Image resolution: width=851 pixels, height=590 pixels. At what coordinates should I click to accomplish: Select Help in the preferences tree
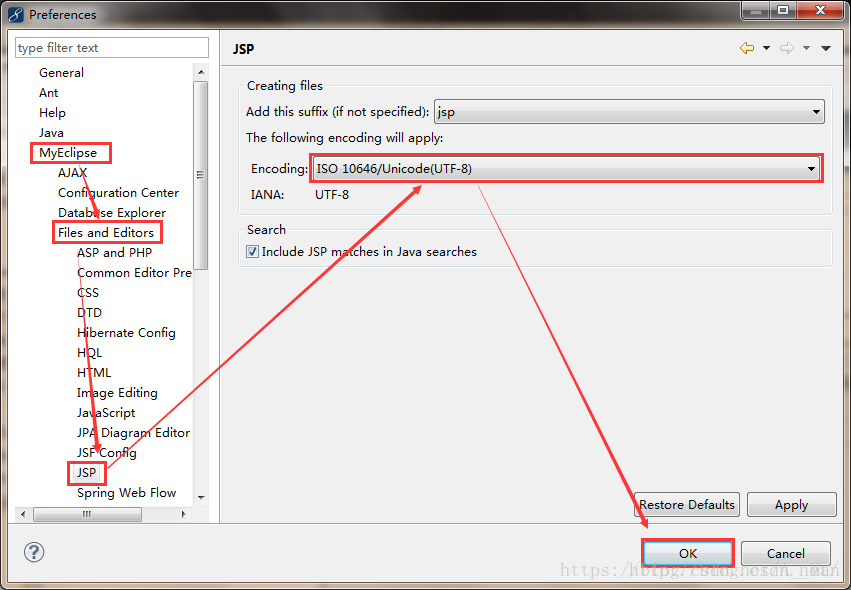tap(52, 113)
